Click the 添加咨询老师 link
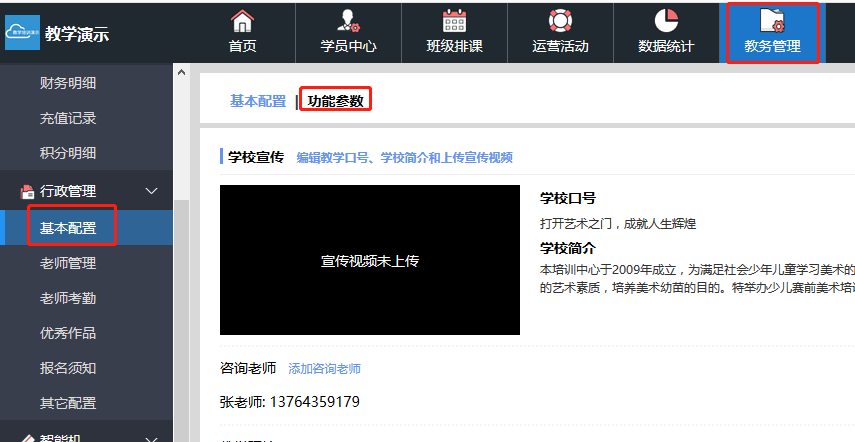This screenshot has width=855, height=442. point(324,369)
